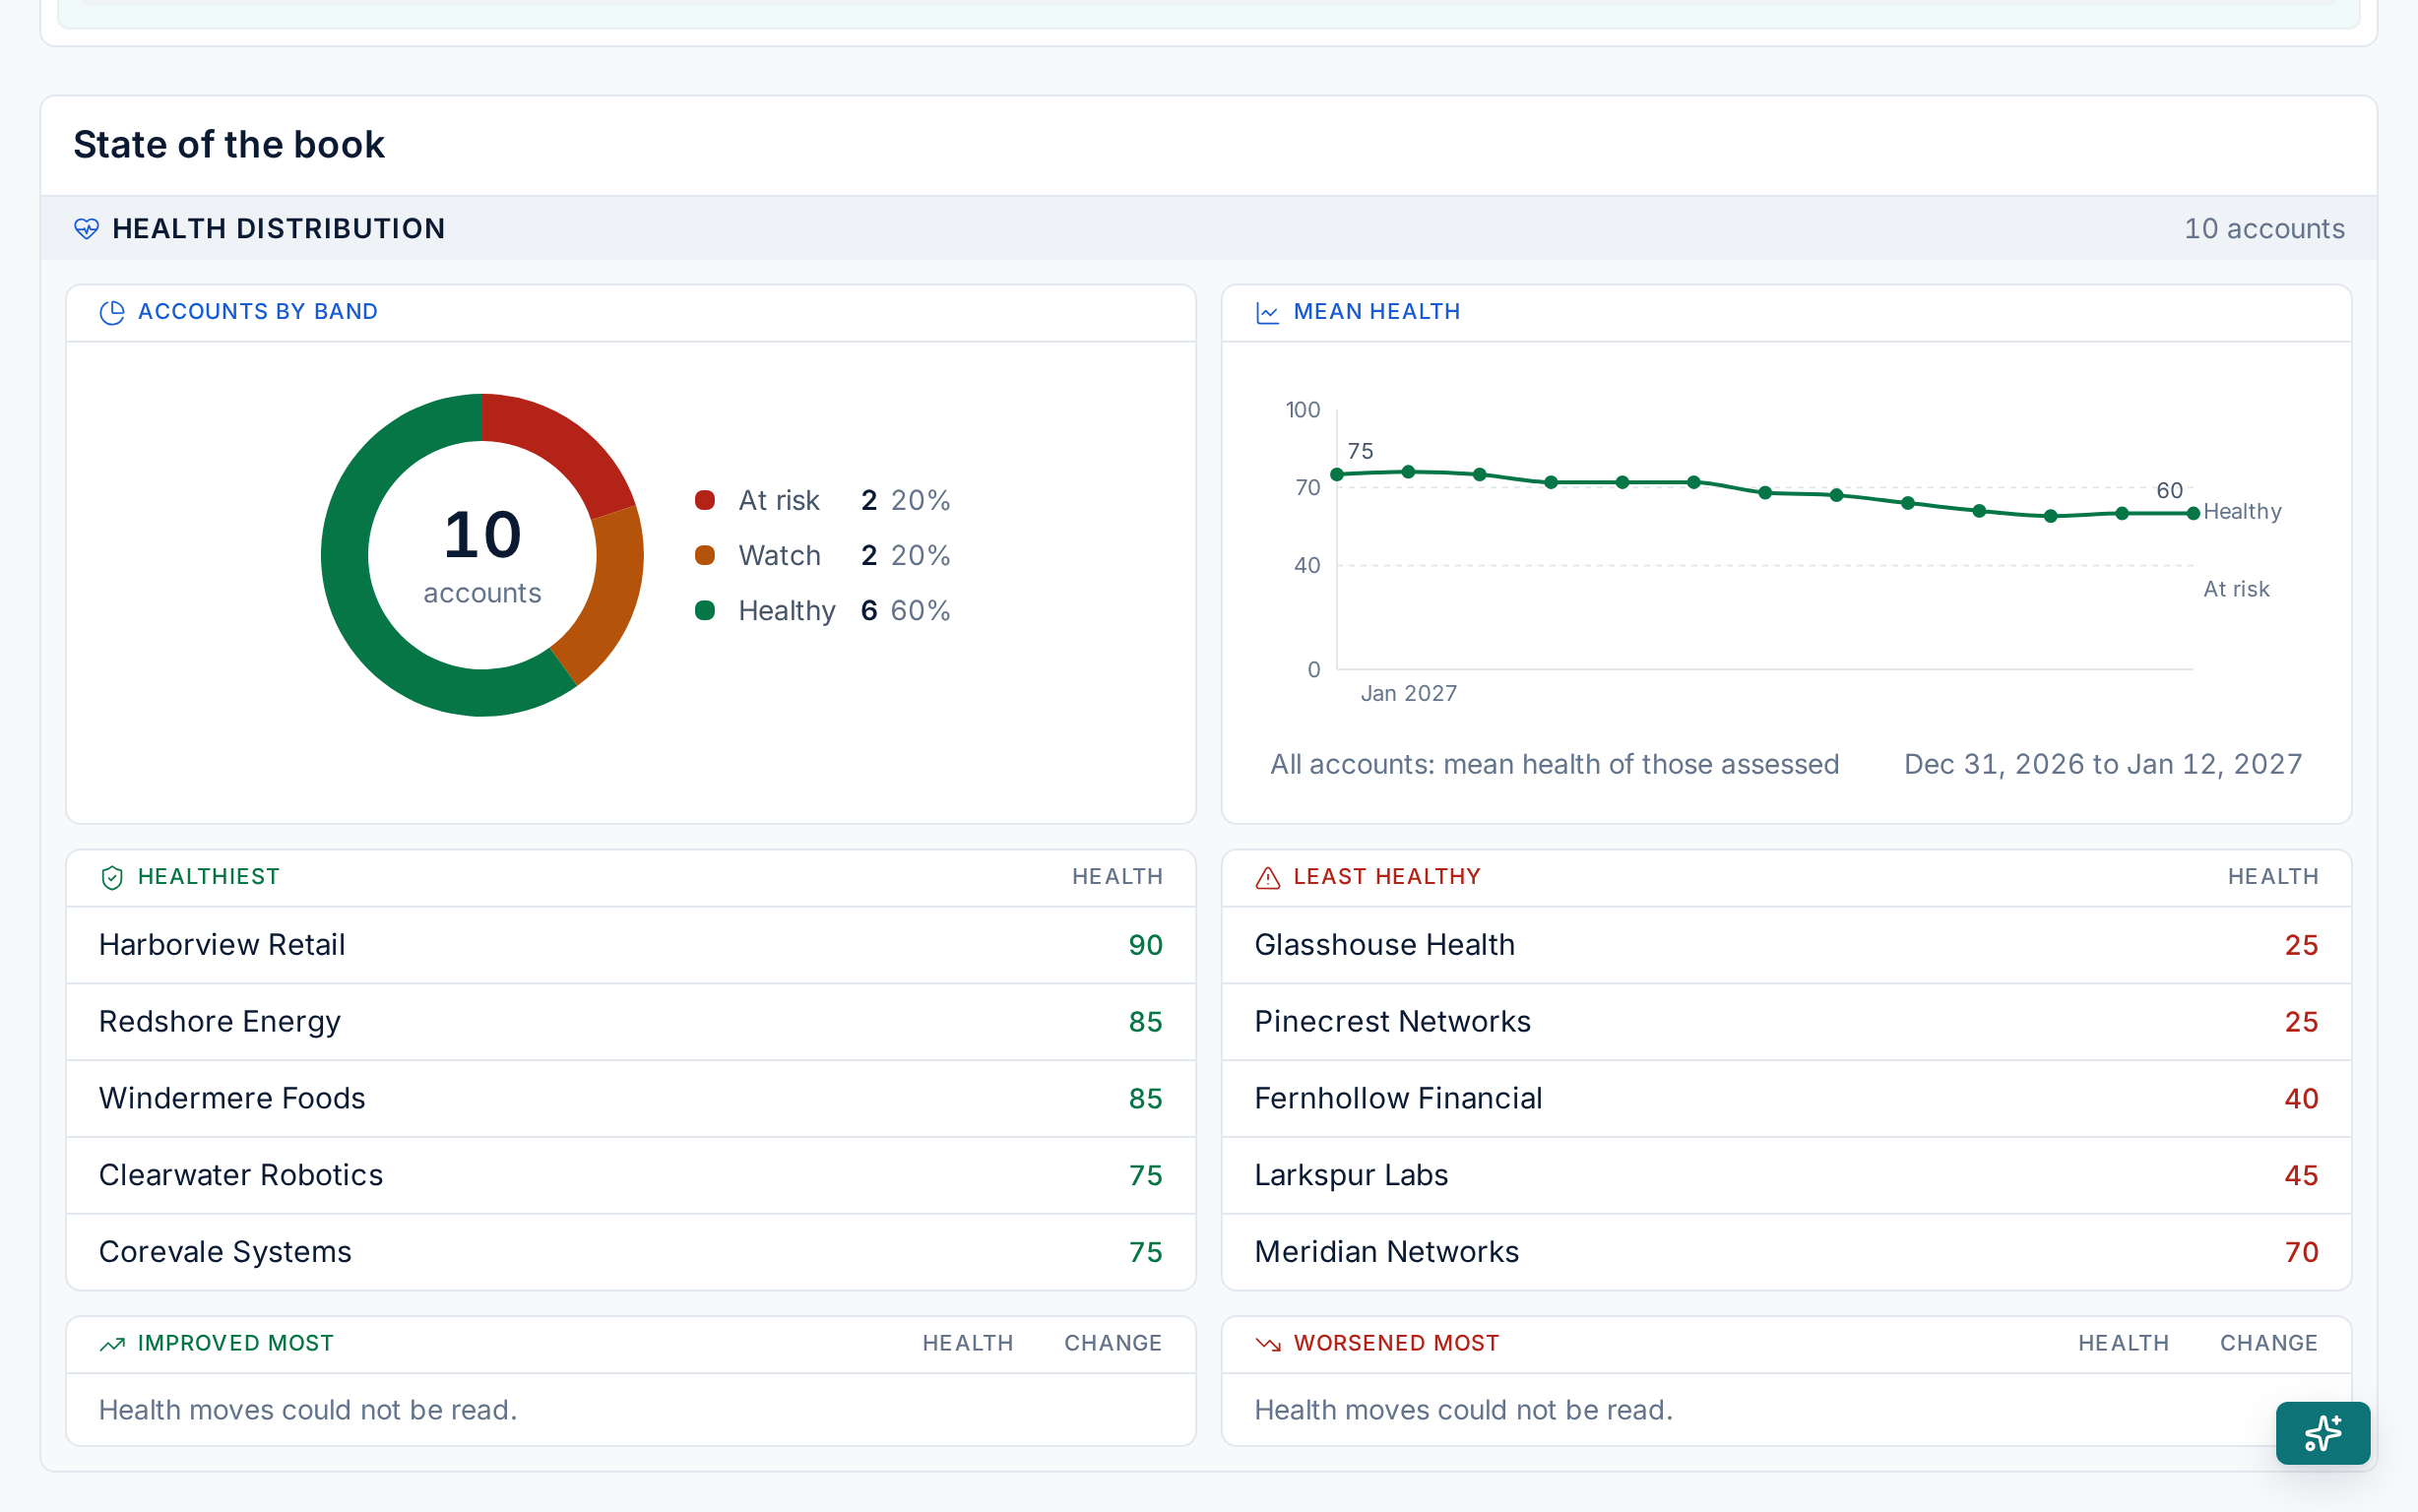Click the warning triangle Least Healthy icon
2418x1512 pixels.
point(1267,877)
